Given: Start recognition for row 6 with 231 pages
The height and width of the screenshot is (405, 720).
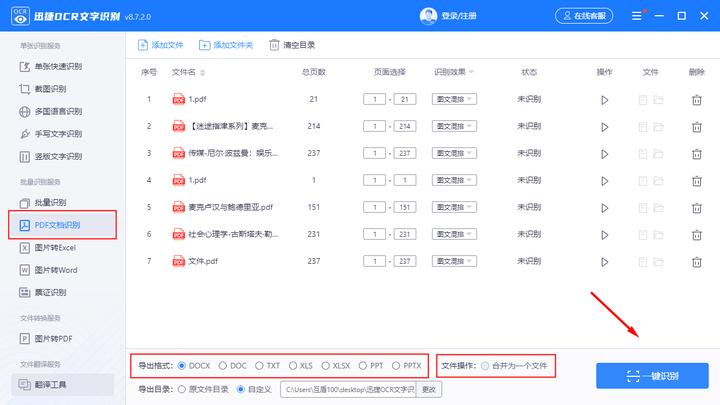Looking at the screenshot, I should (604, 235).
